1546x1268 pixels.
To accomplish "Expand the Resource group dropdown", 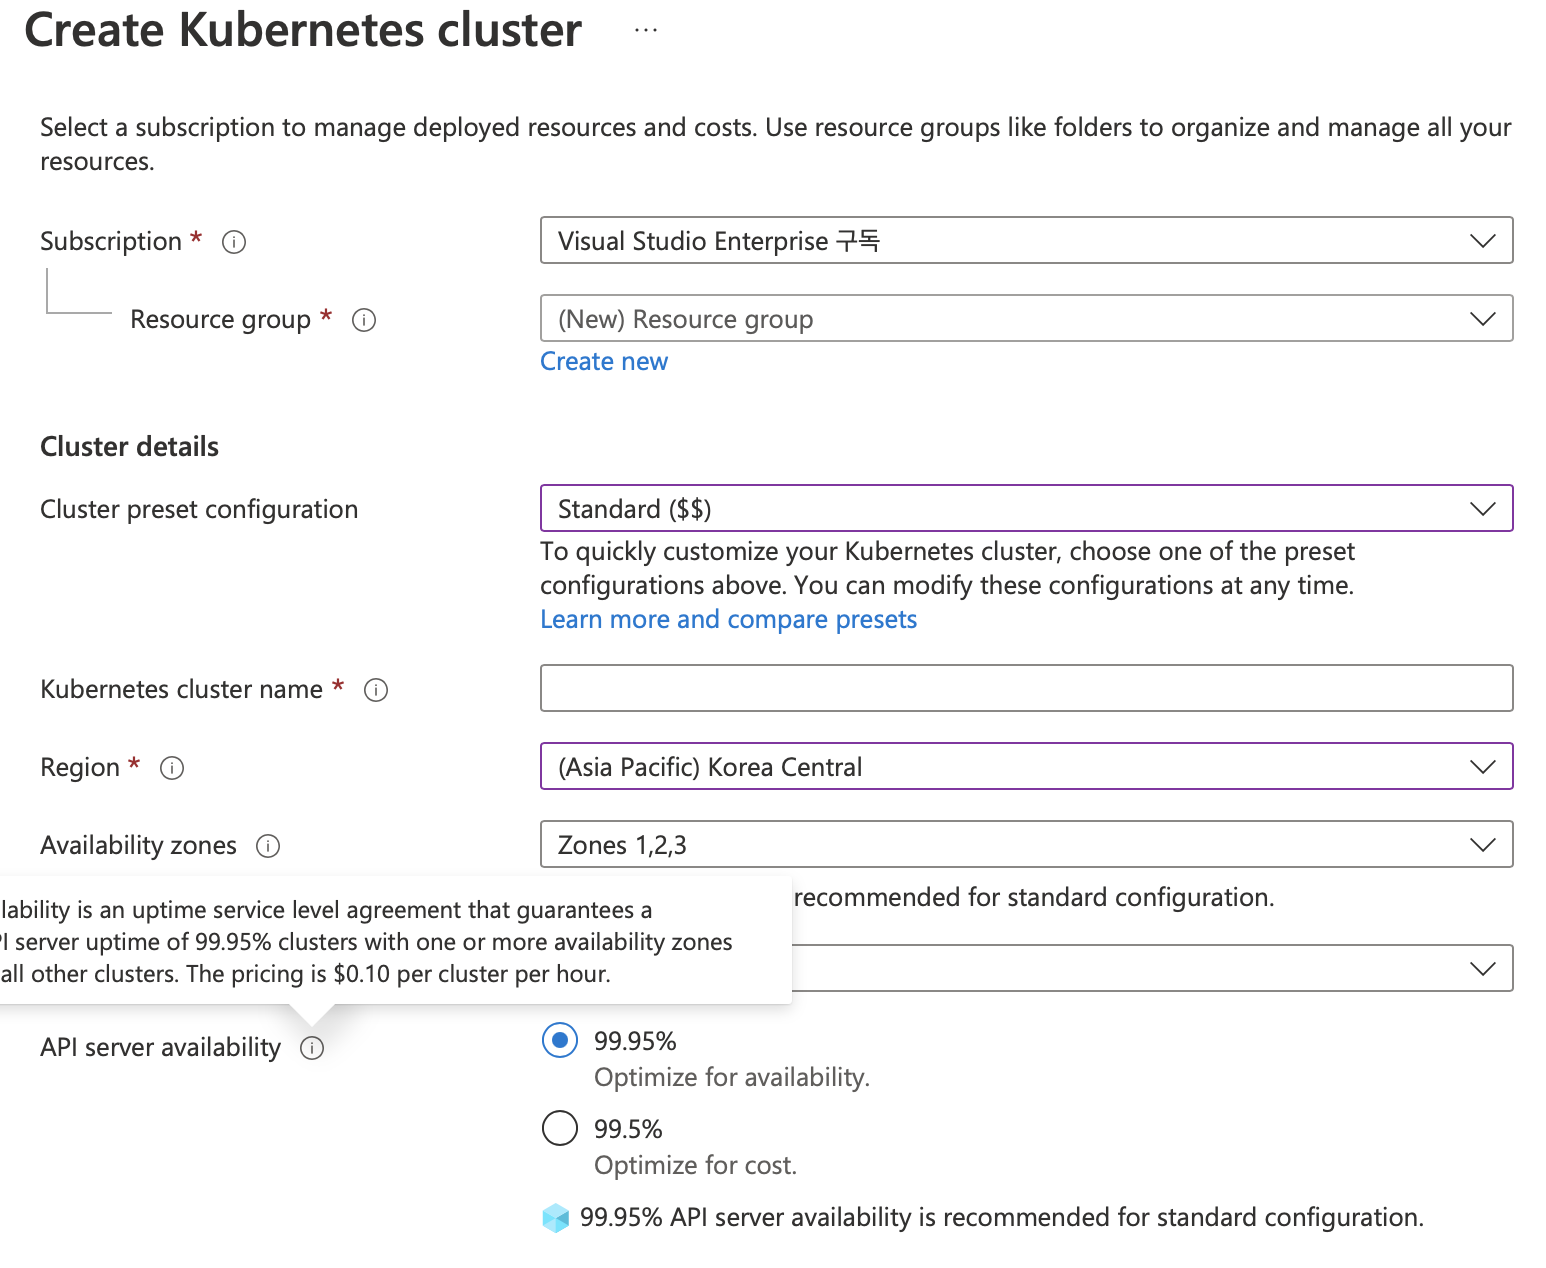I will tap(1026, 319).
